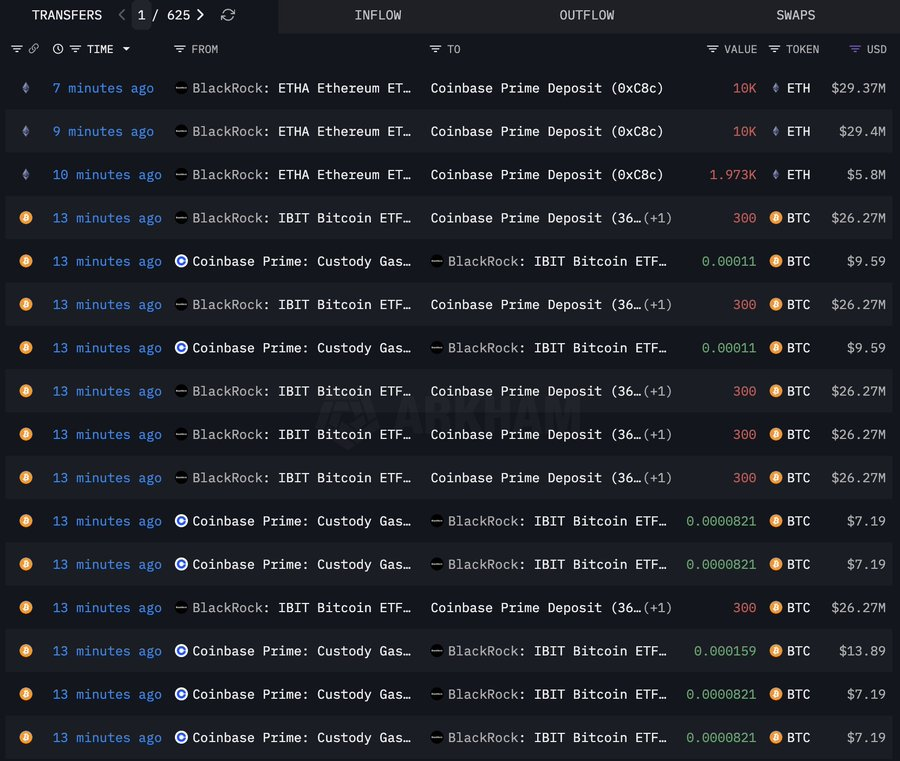Image resolution: width=900 pixels, height=761 pixels.
Task: Refresh the transfers list
Action: tap(228, 15)
